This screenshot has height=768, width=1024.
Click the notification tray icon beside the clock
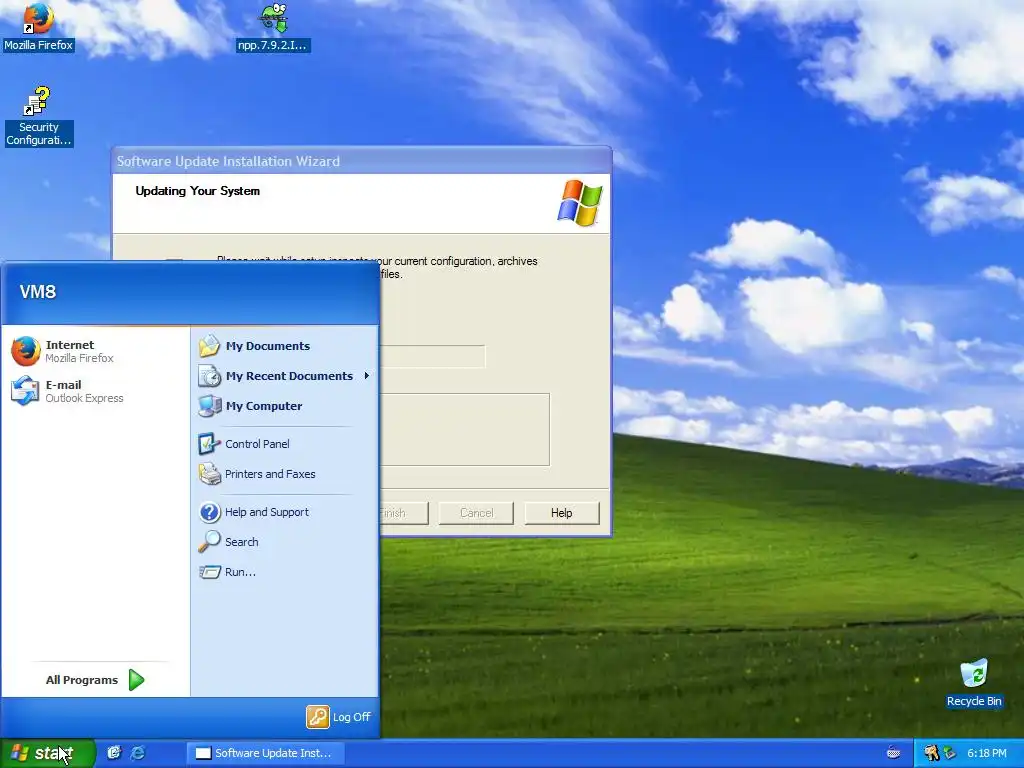pyautogui.click(x=949, y=754)
